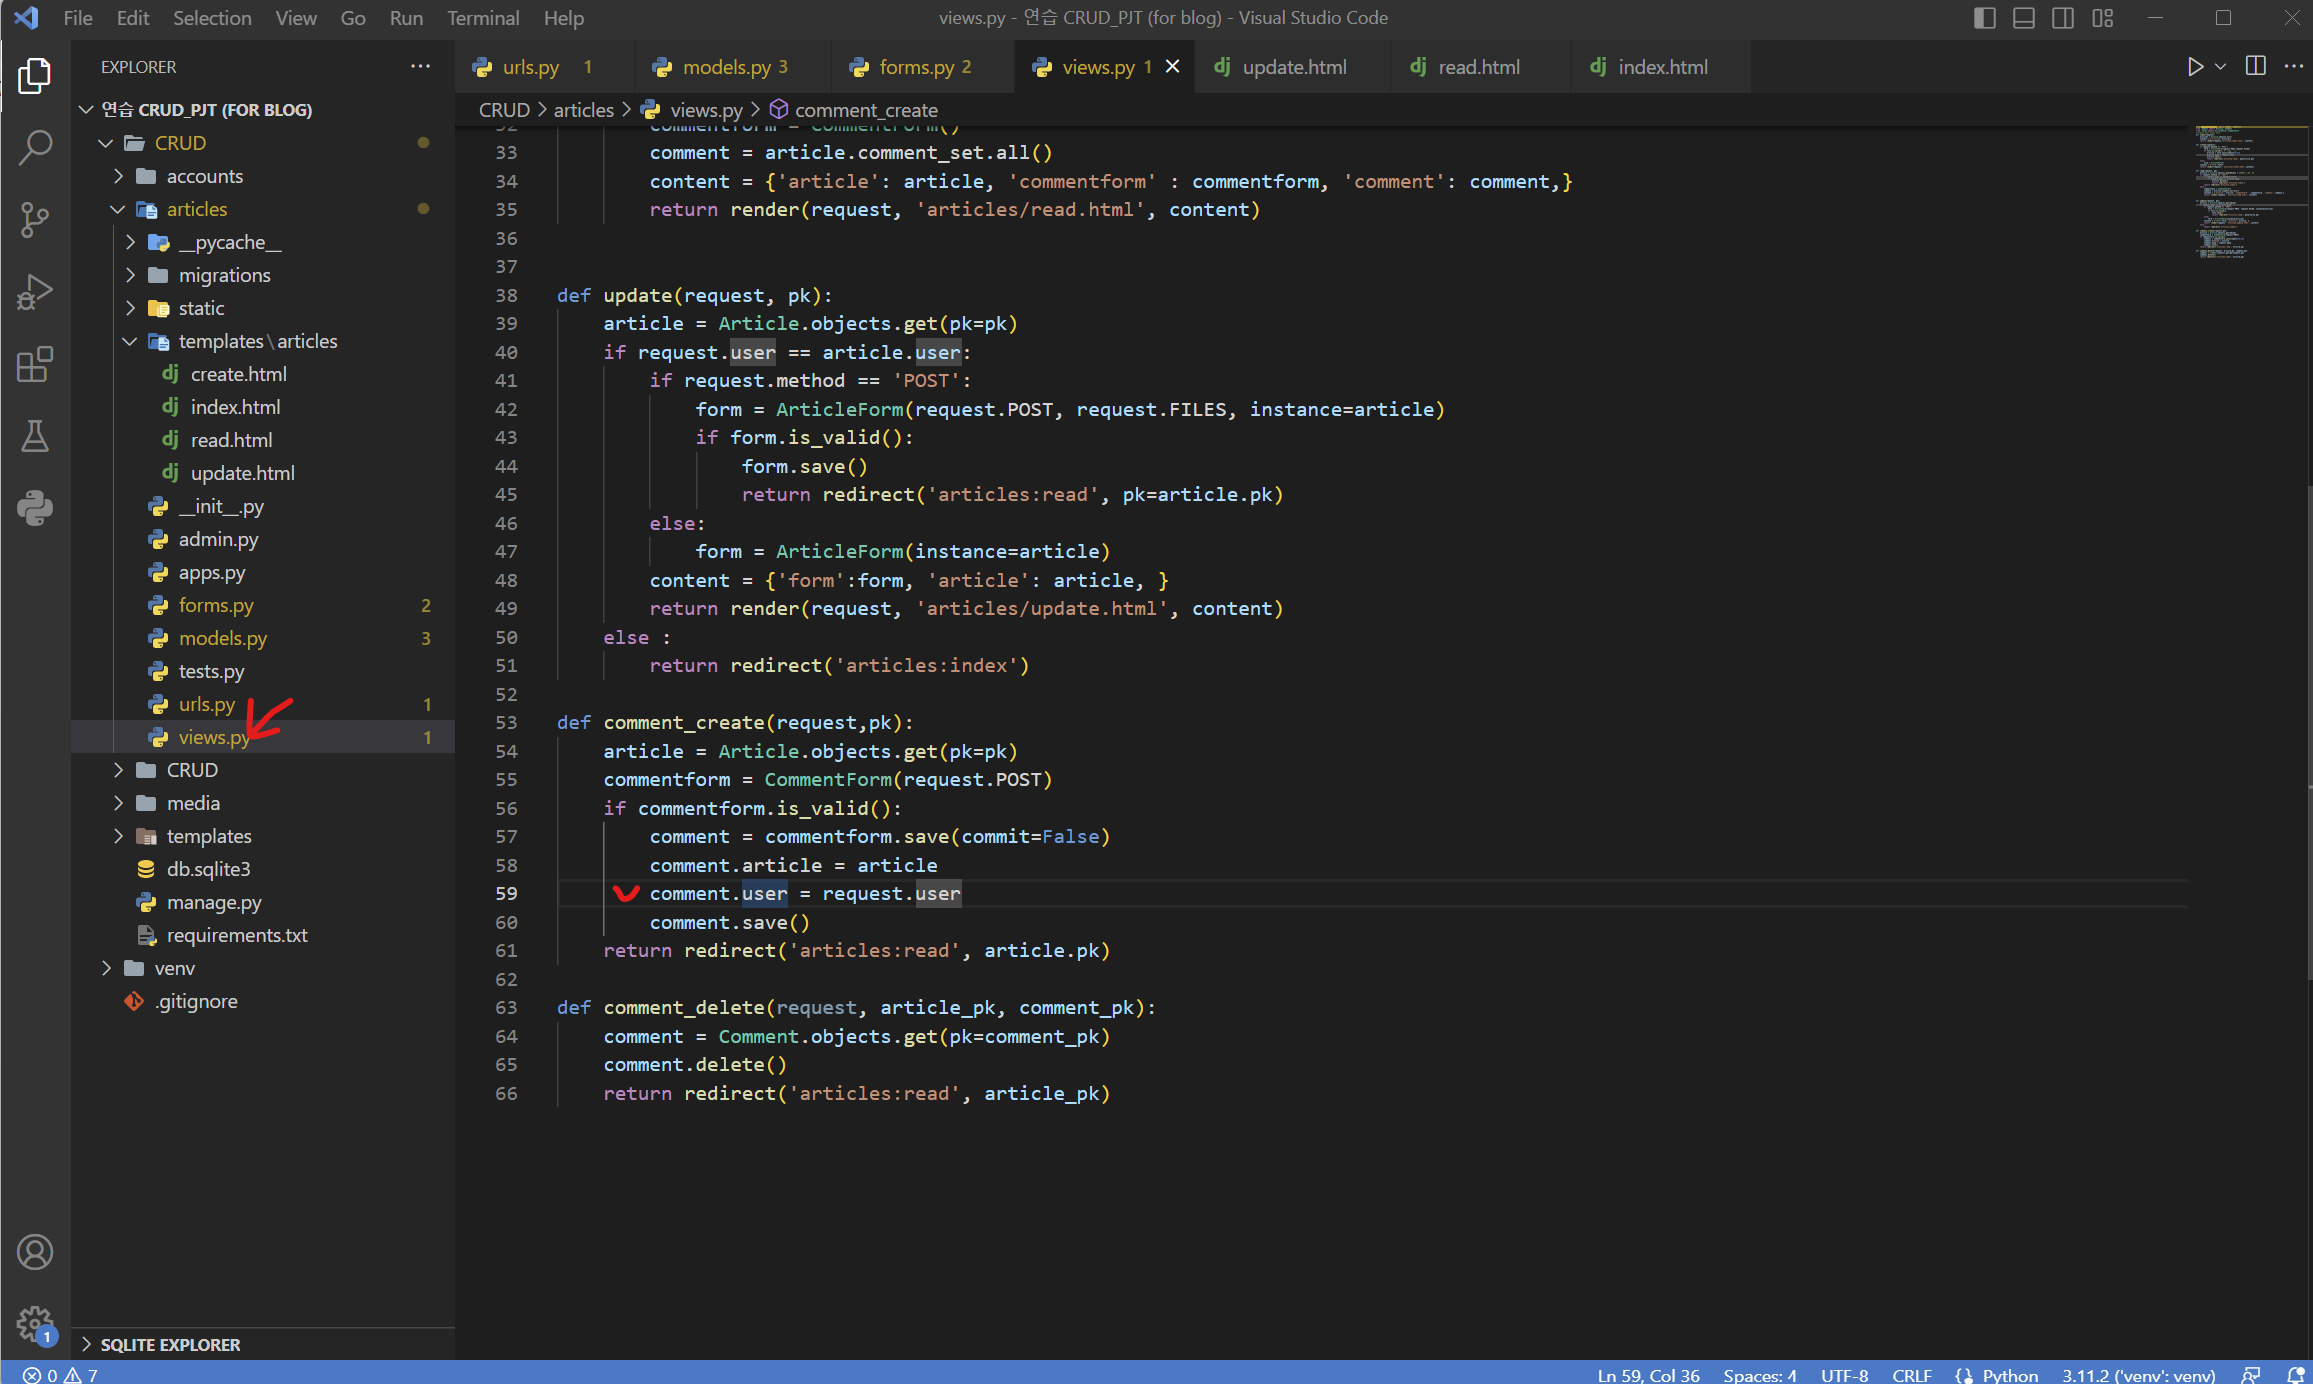Expand the SQLITE EXPLORER section
The height and width of the screenshot is (1384, 2313).
tap(170, 1344)
